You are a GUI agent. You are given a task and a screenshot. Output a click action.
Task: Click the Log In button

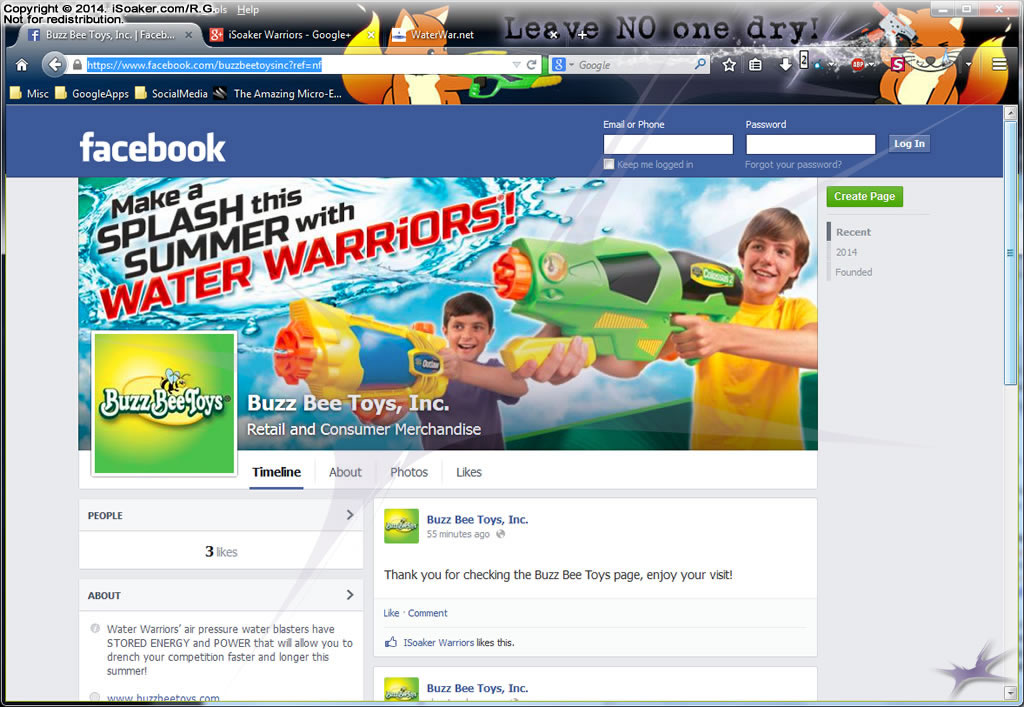click(x=909, y=144)
